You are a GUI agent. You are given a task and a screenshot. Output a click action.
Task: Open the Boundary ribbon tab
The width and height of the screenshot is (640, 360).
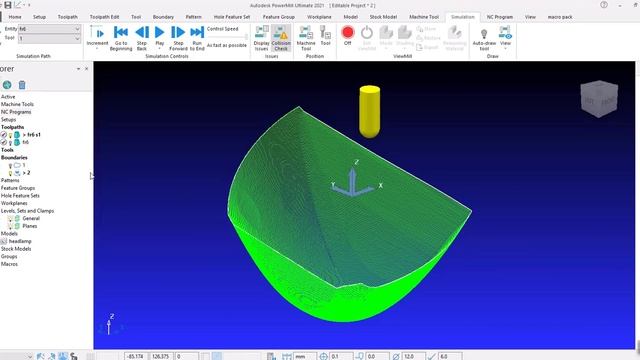point(163,17)
